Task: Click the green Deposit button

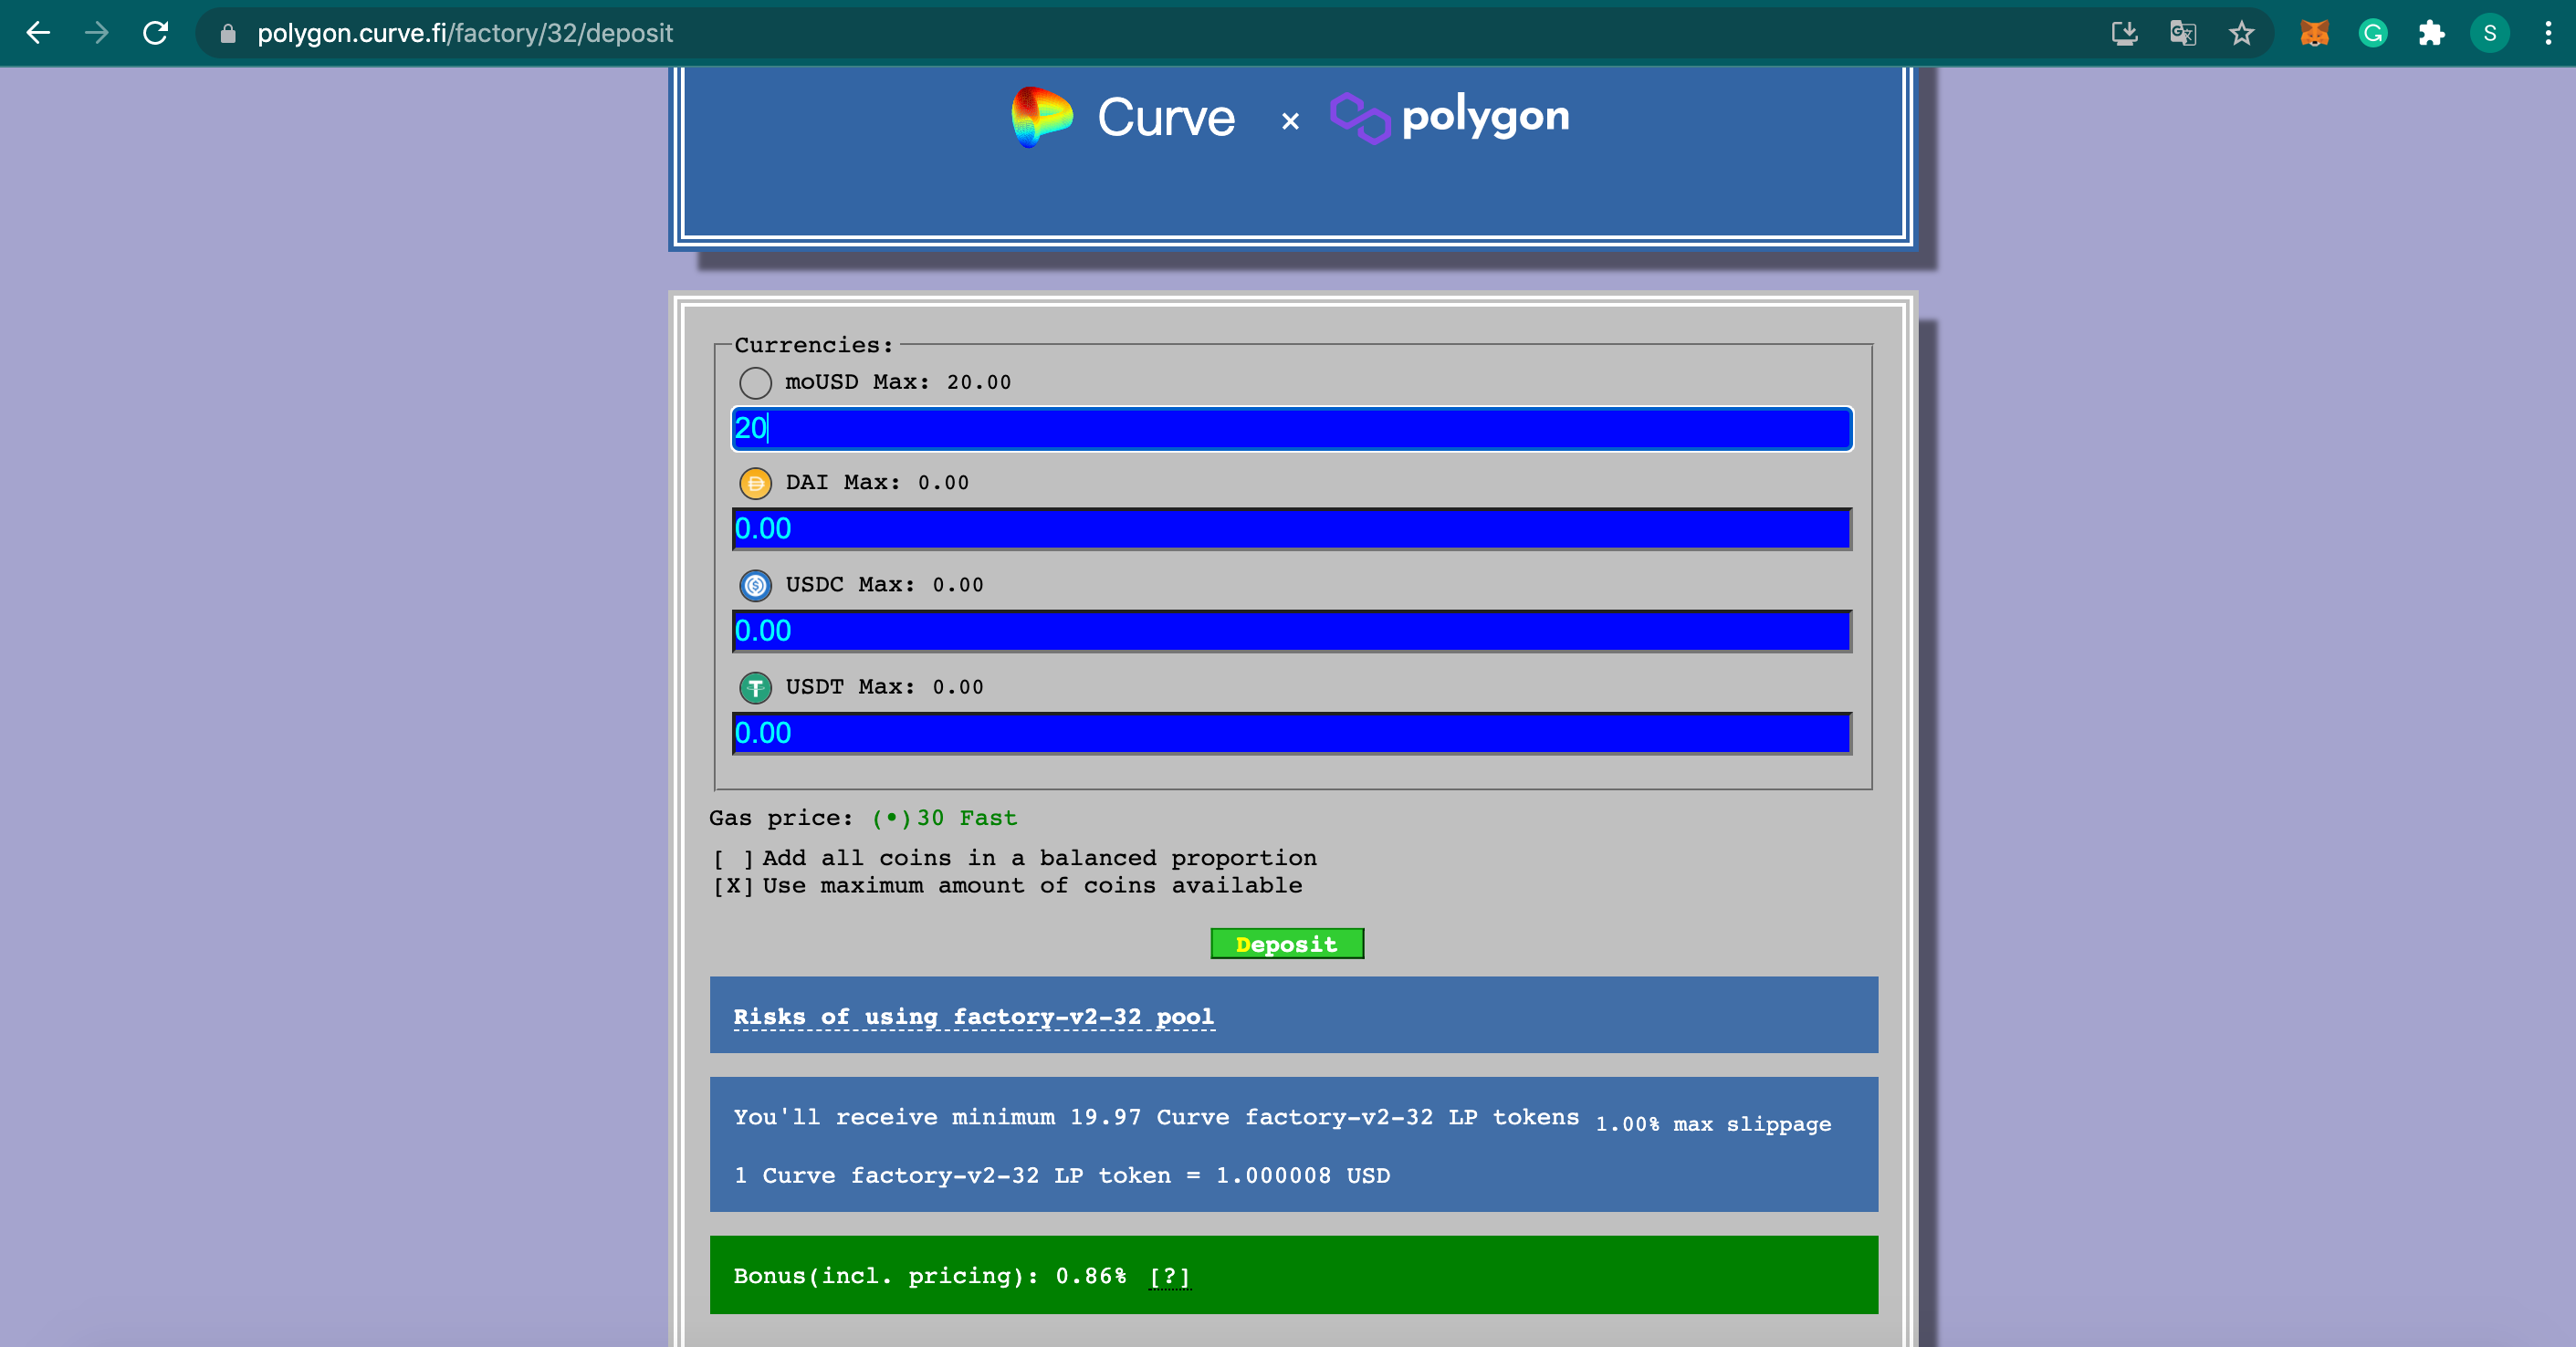Action: (x=1287, y=943)
